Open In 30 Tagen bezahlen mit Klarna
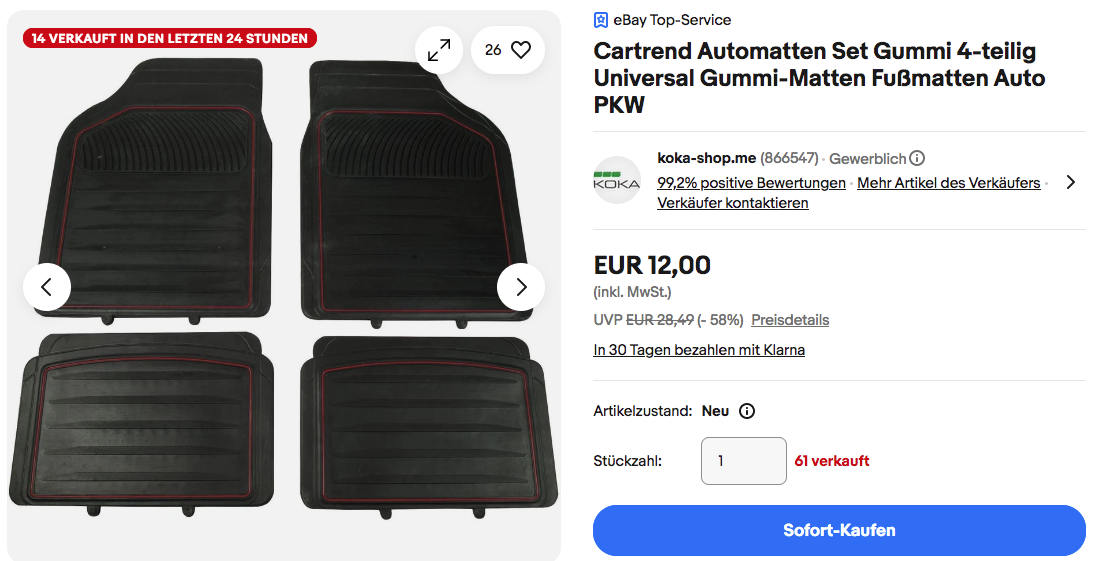Image resolution: width=1095 pixels, height=561 pixels. point(699,350)
